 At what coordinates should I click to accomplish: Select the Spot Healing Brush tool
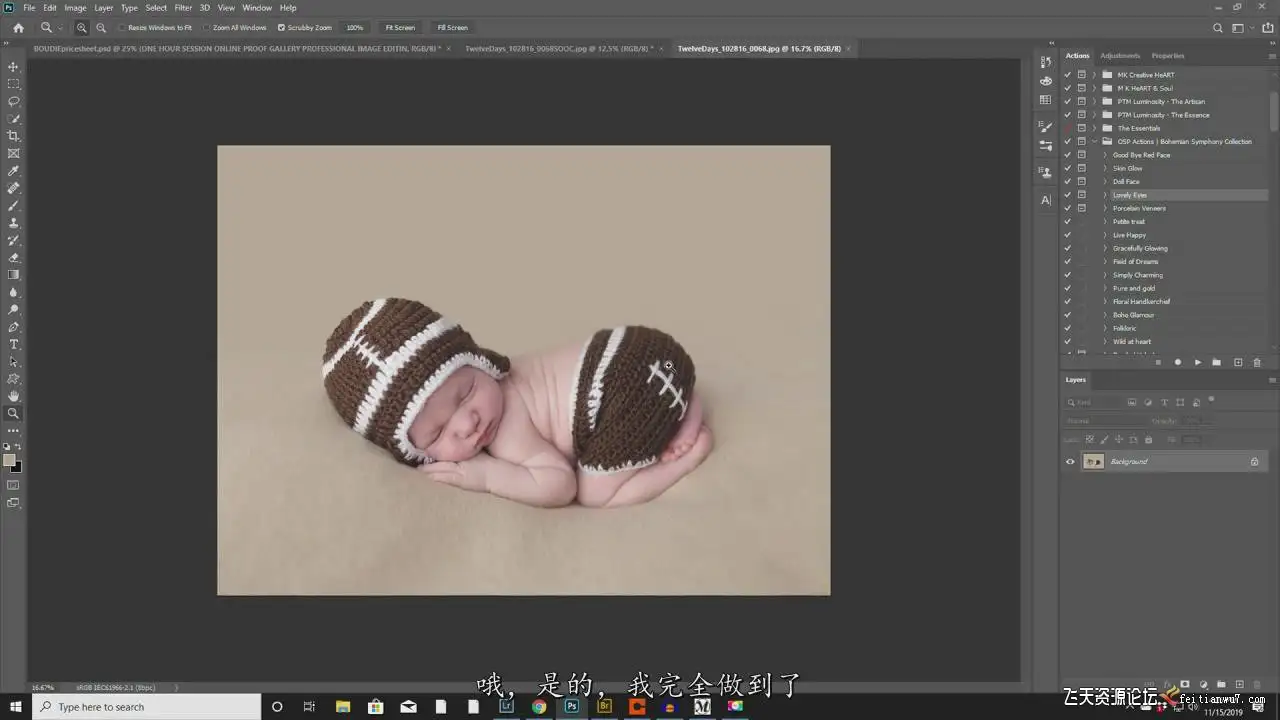click(x=14, y=188)
